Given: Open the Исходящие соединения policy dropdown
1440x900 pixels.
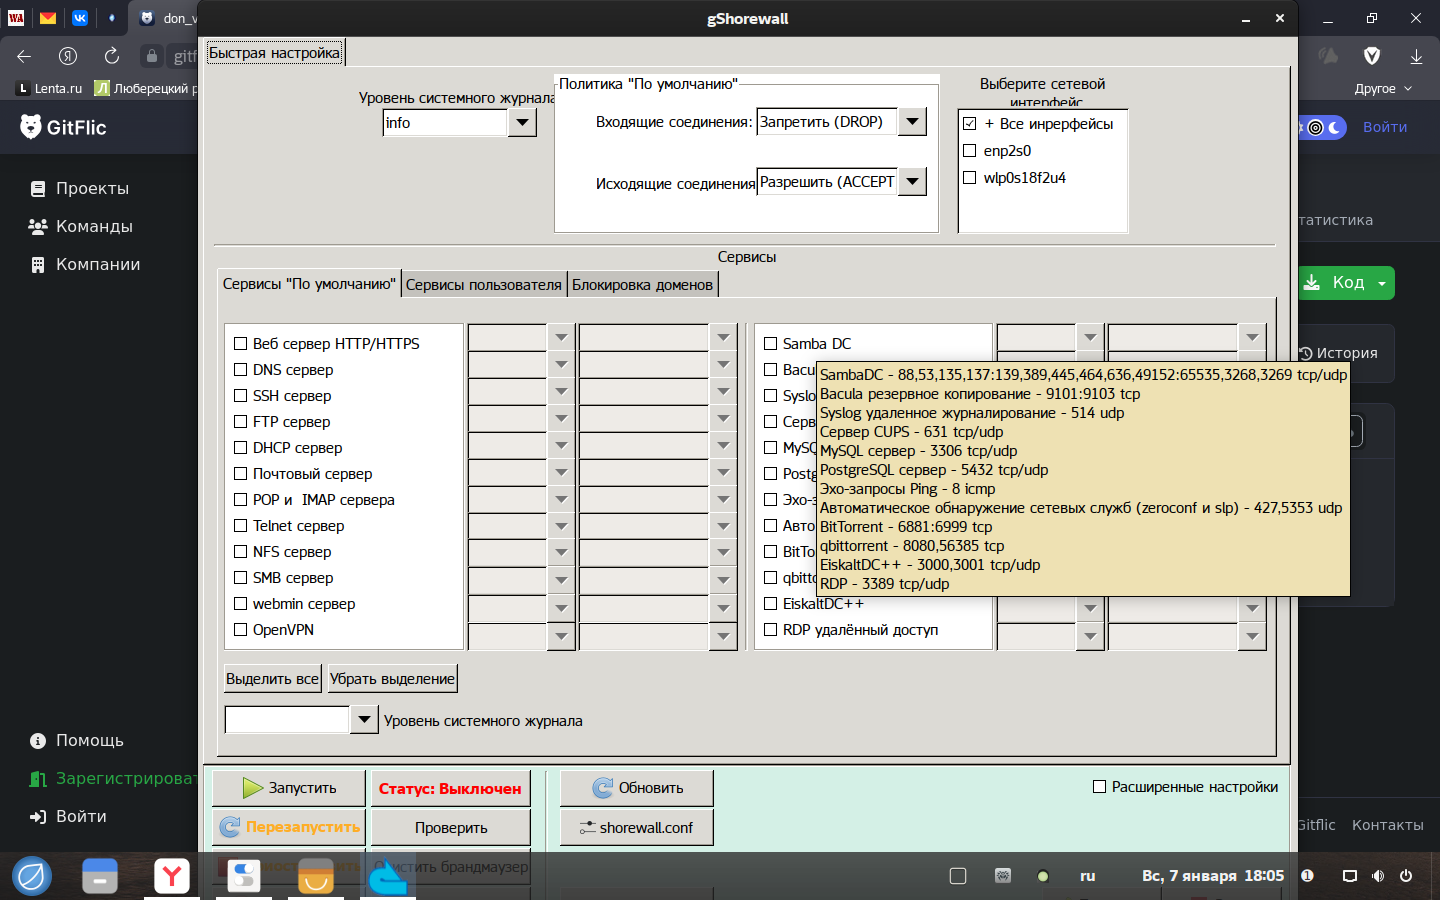Looking at the screenshot, I should [912, 182].
